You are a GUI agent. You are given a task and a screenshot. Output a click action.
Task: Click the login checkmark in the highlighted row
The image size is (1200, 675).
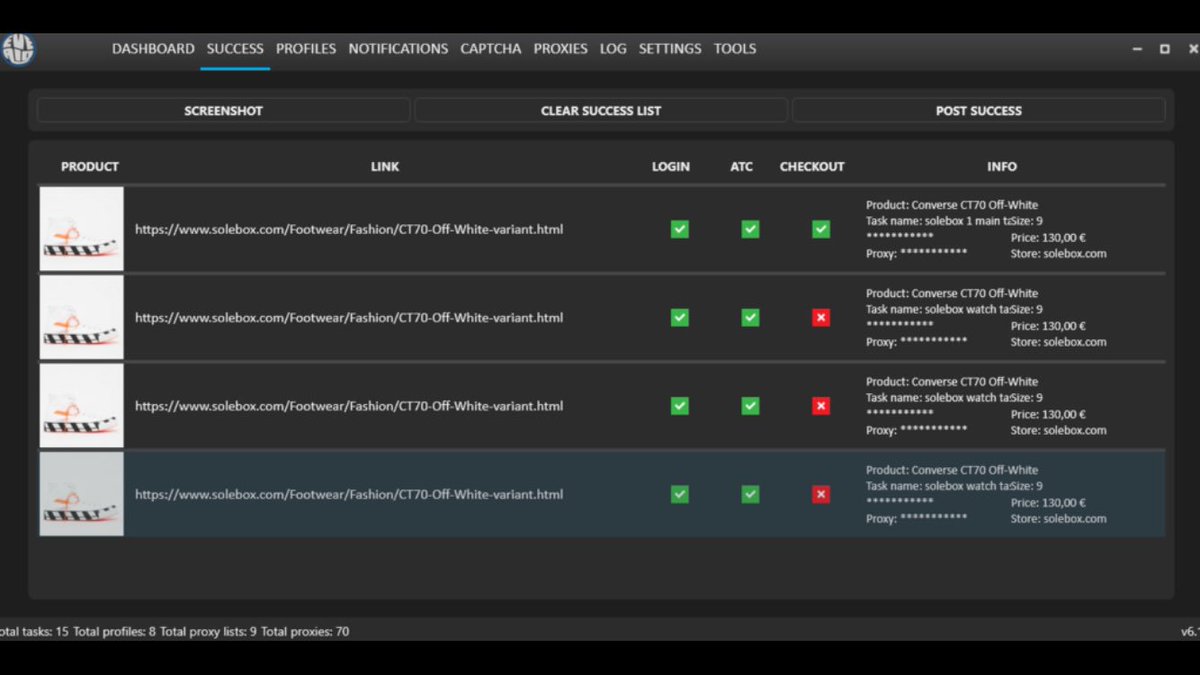pyautogui.click(x=680, y=495)
